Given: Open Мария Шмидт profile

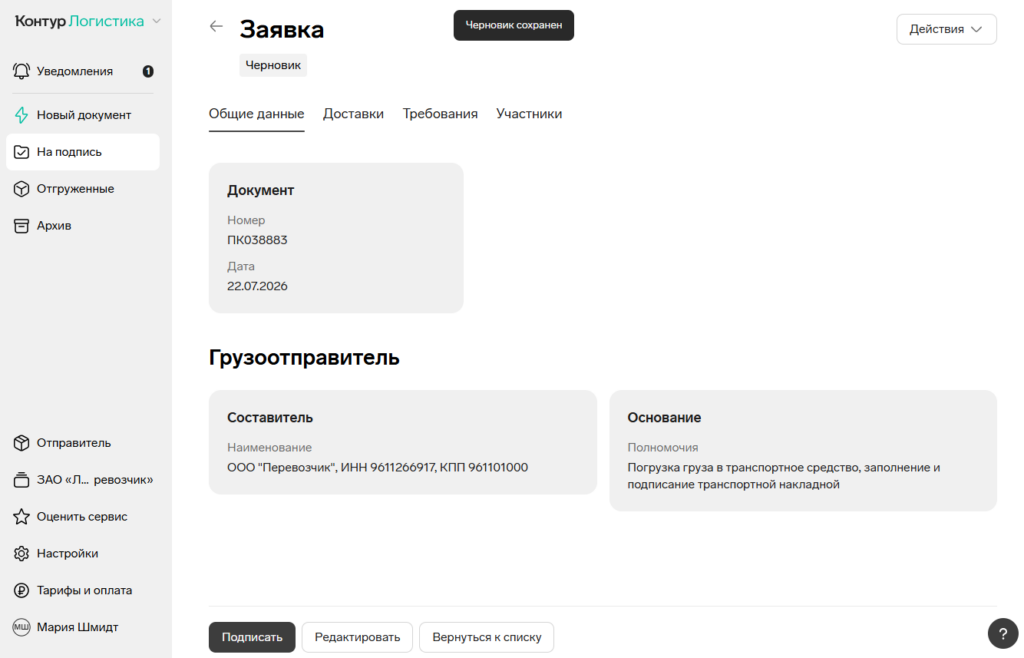Looking at the screenshot, I should click(x=83, y=627).
